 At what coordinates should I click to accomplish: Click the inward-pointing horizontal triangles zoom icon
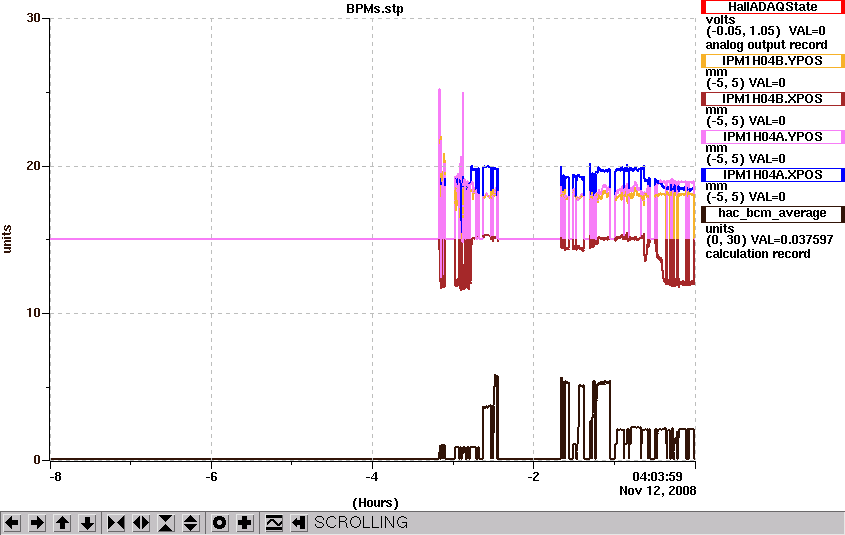tap(116, 523)
